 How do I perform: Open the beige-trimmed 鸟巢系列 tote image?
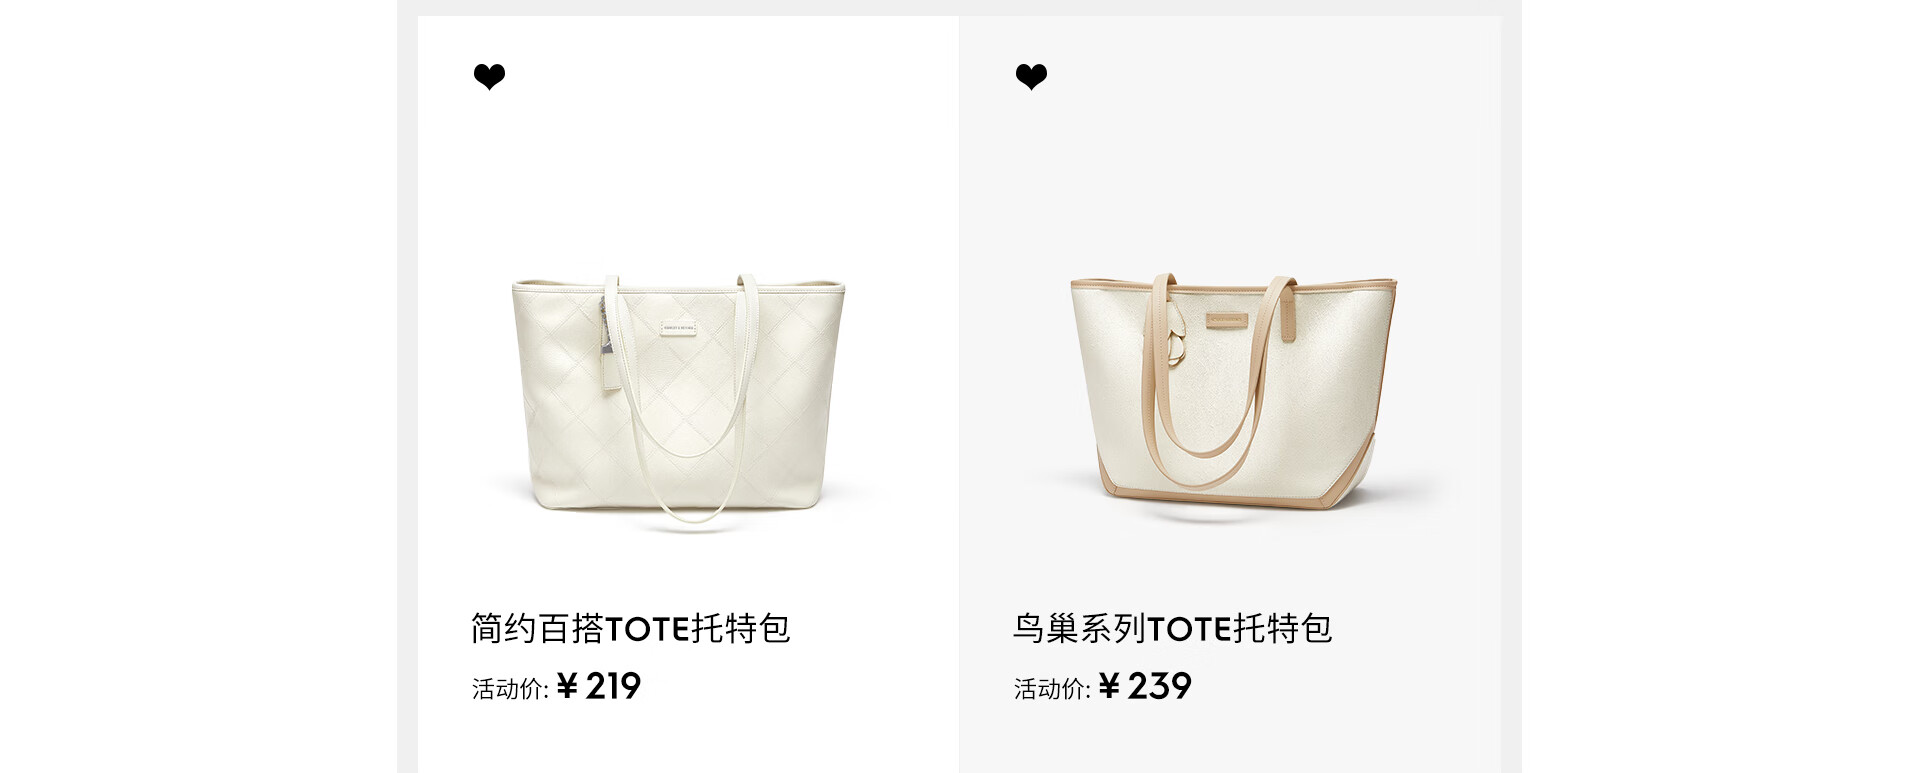(x=1233, y=392)
